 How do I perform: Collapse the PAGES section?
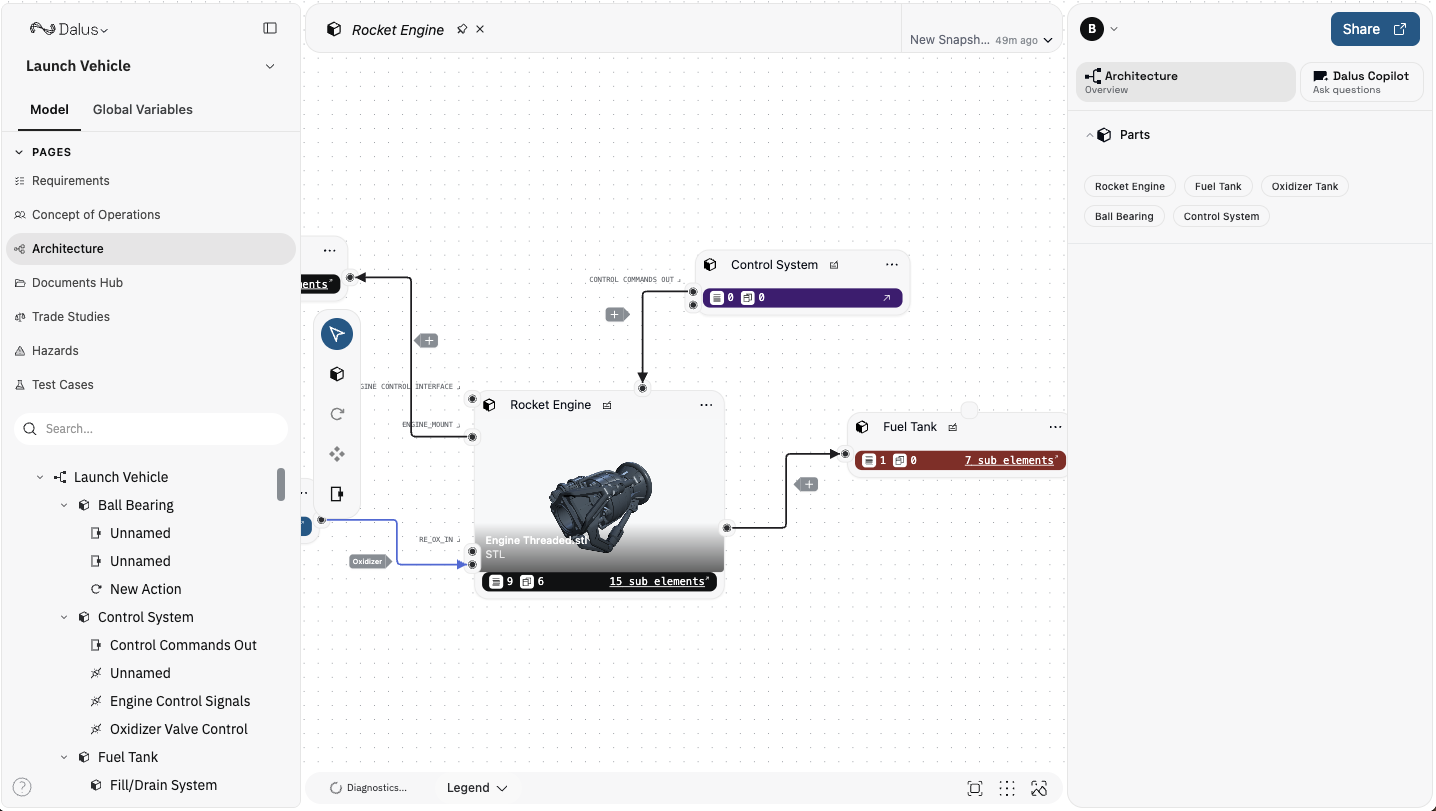[19, 152]
